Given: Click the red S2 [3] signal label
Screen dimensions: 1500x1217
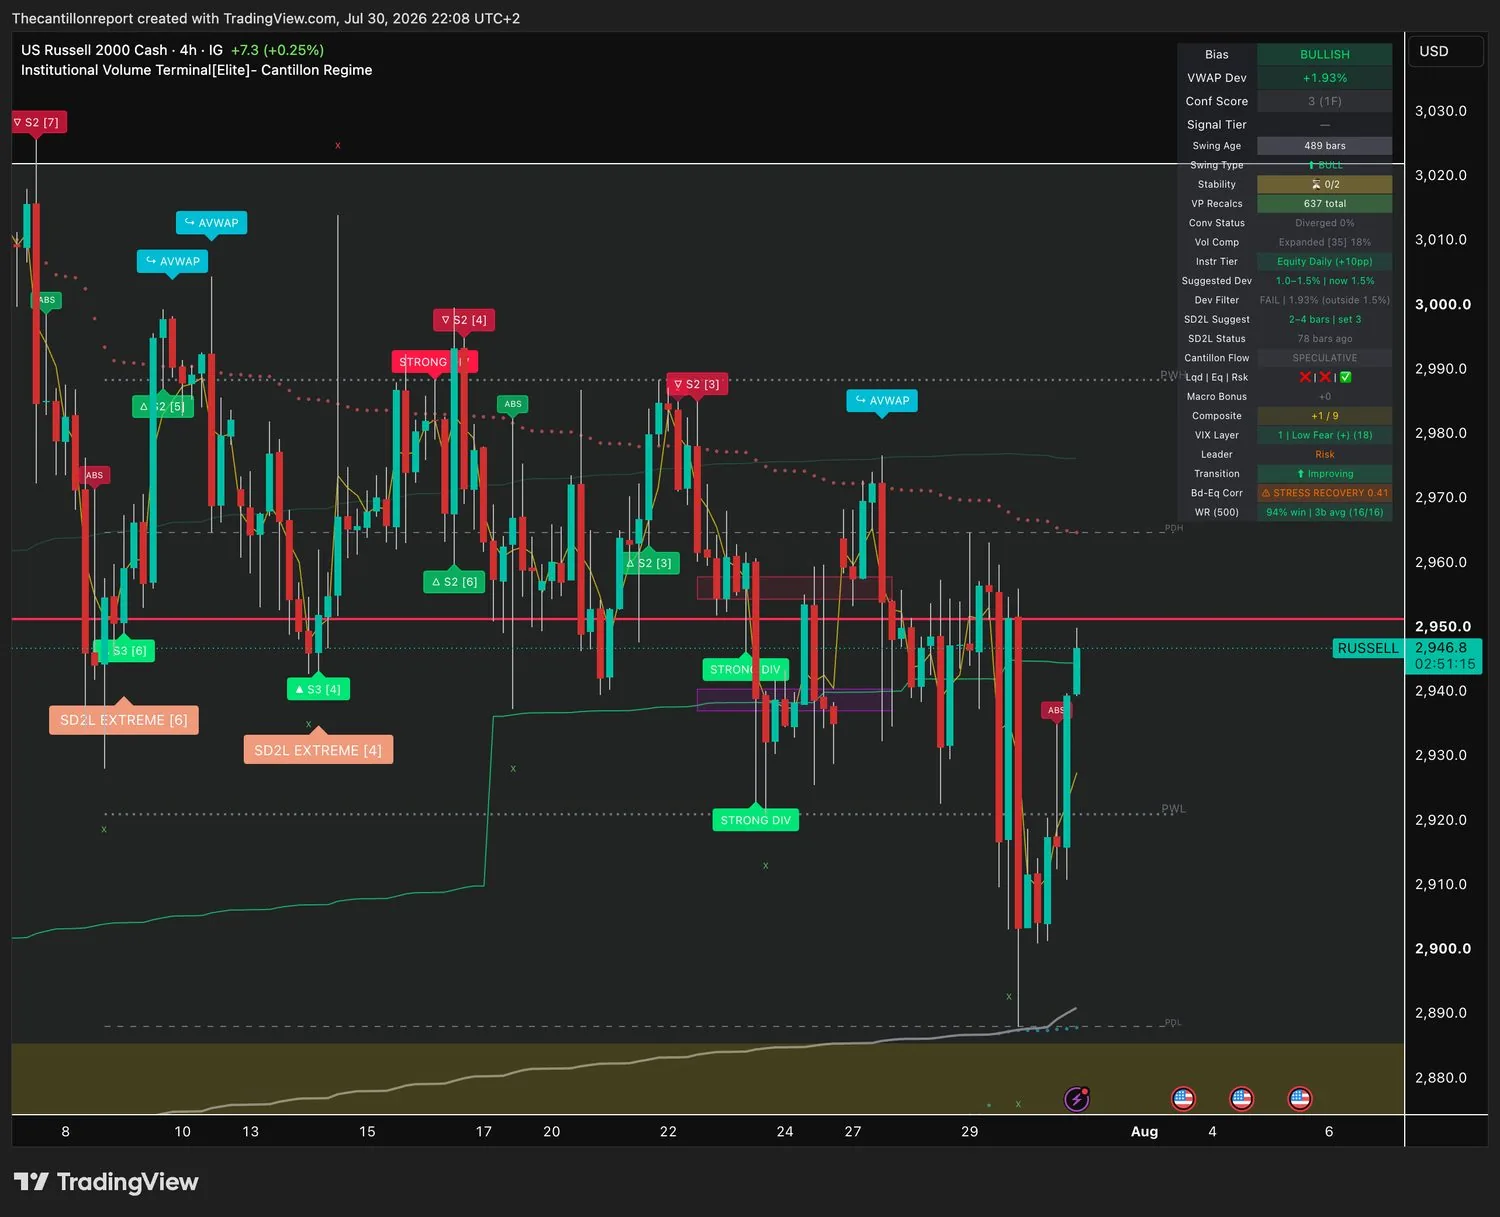Looking at the screenshot, I should coord(697,384).
